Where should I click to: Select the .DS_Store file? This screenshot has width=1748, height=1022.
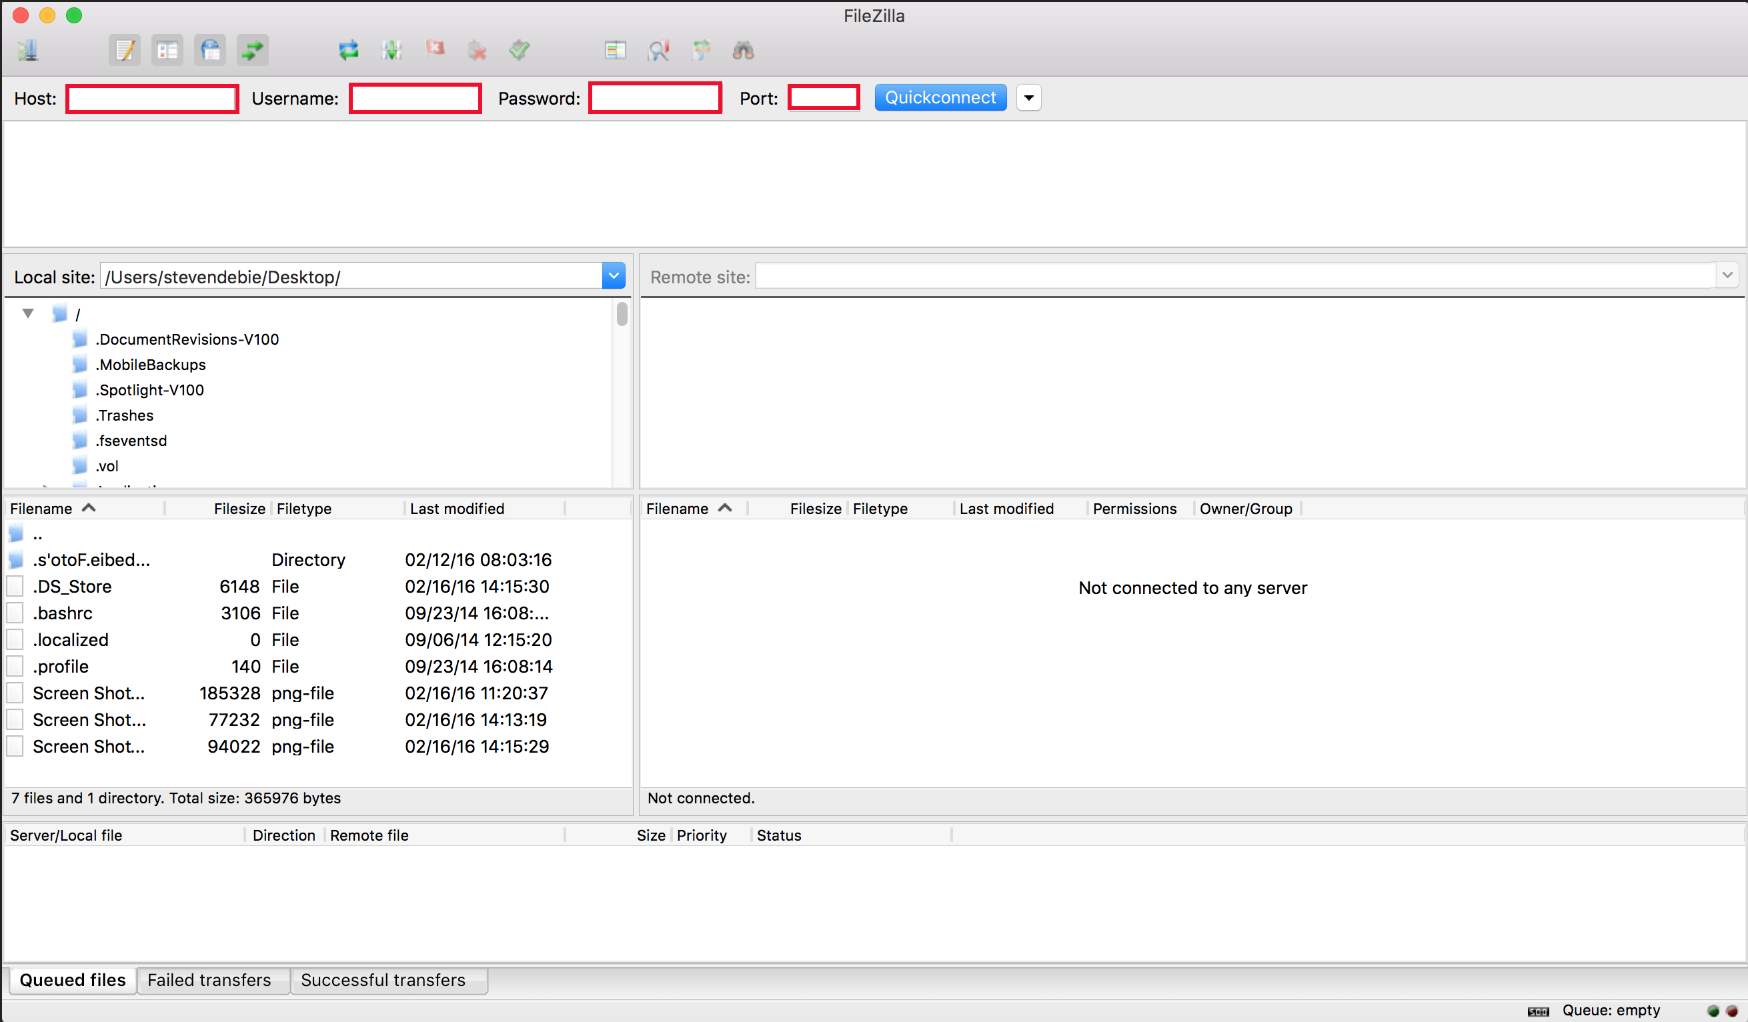tap(318, 586)
